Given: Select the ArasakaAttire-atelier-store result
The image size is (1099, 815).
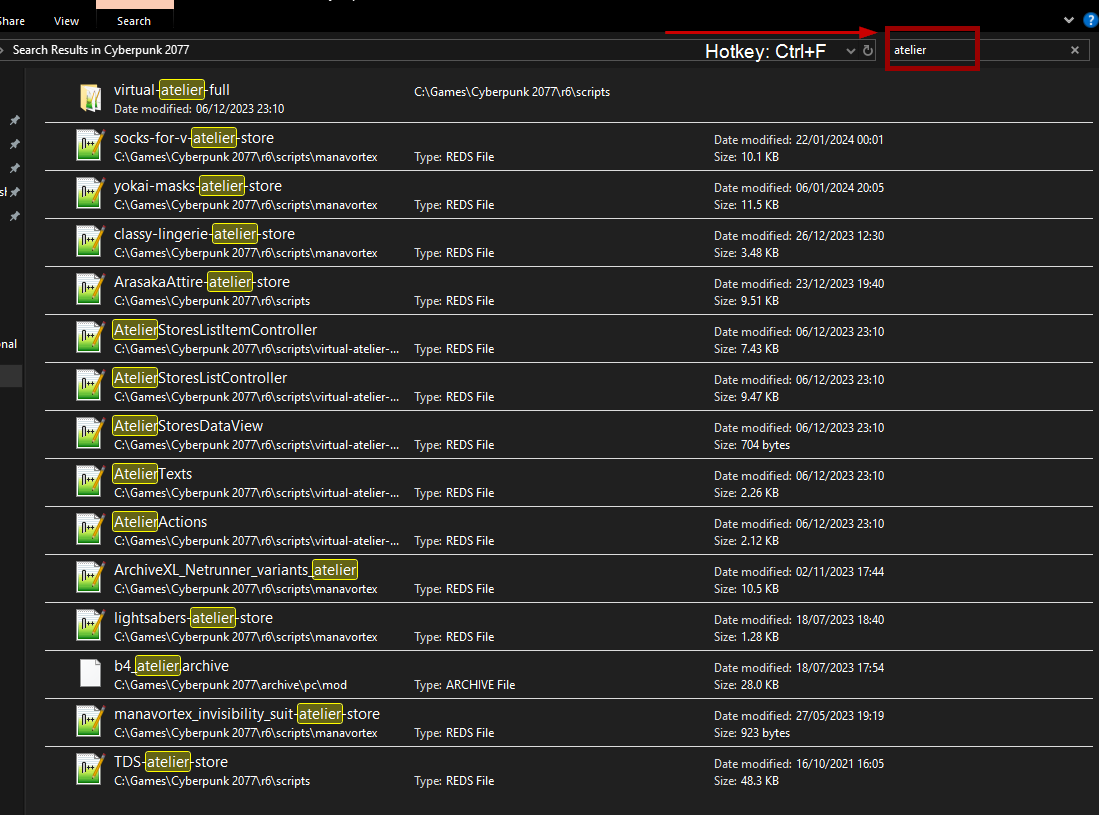Looking at the screenshot, I should point(202,282).
